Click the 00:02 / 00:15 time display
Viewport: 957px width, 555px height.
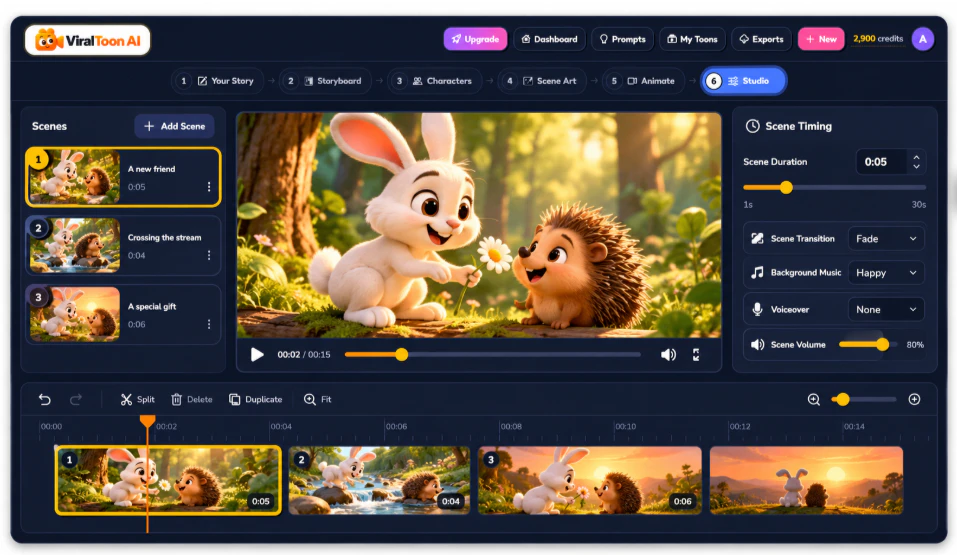click(x=304, y=355)
